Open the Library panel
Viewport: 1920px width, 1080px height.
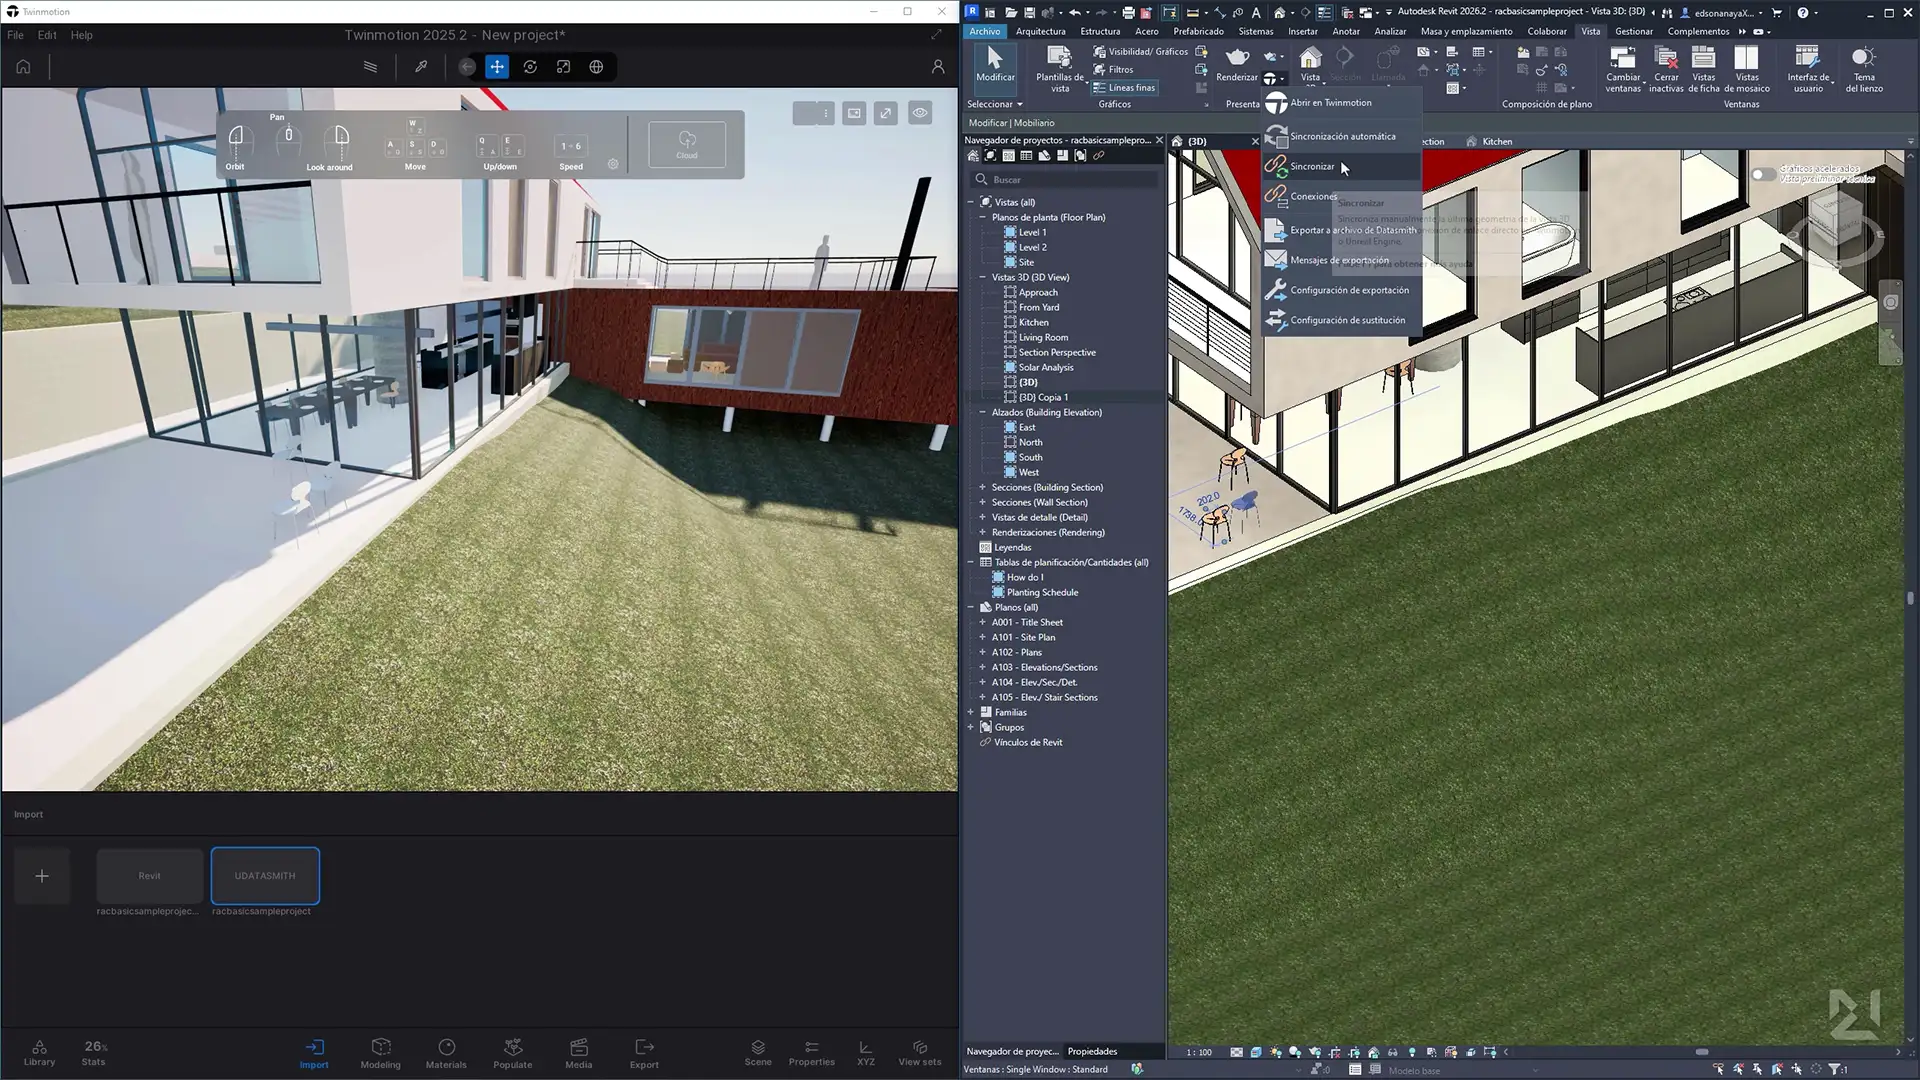39,1053
